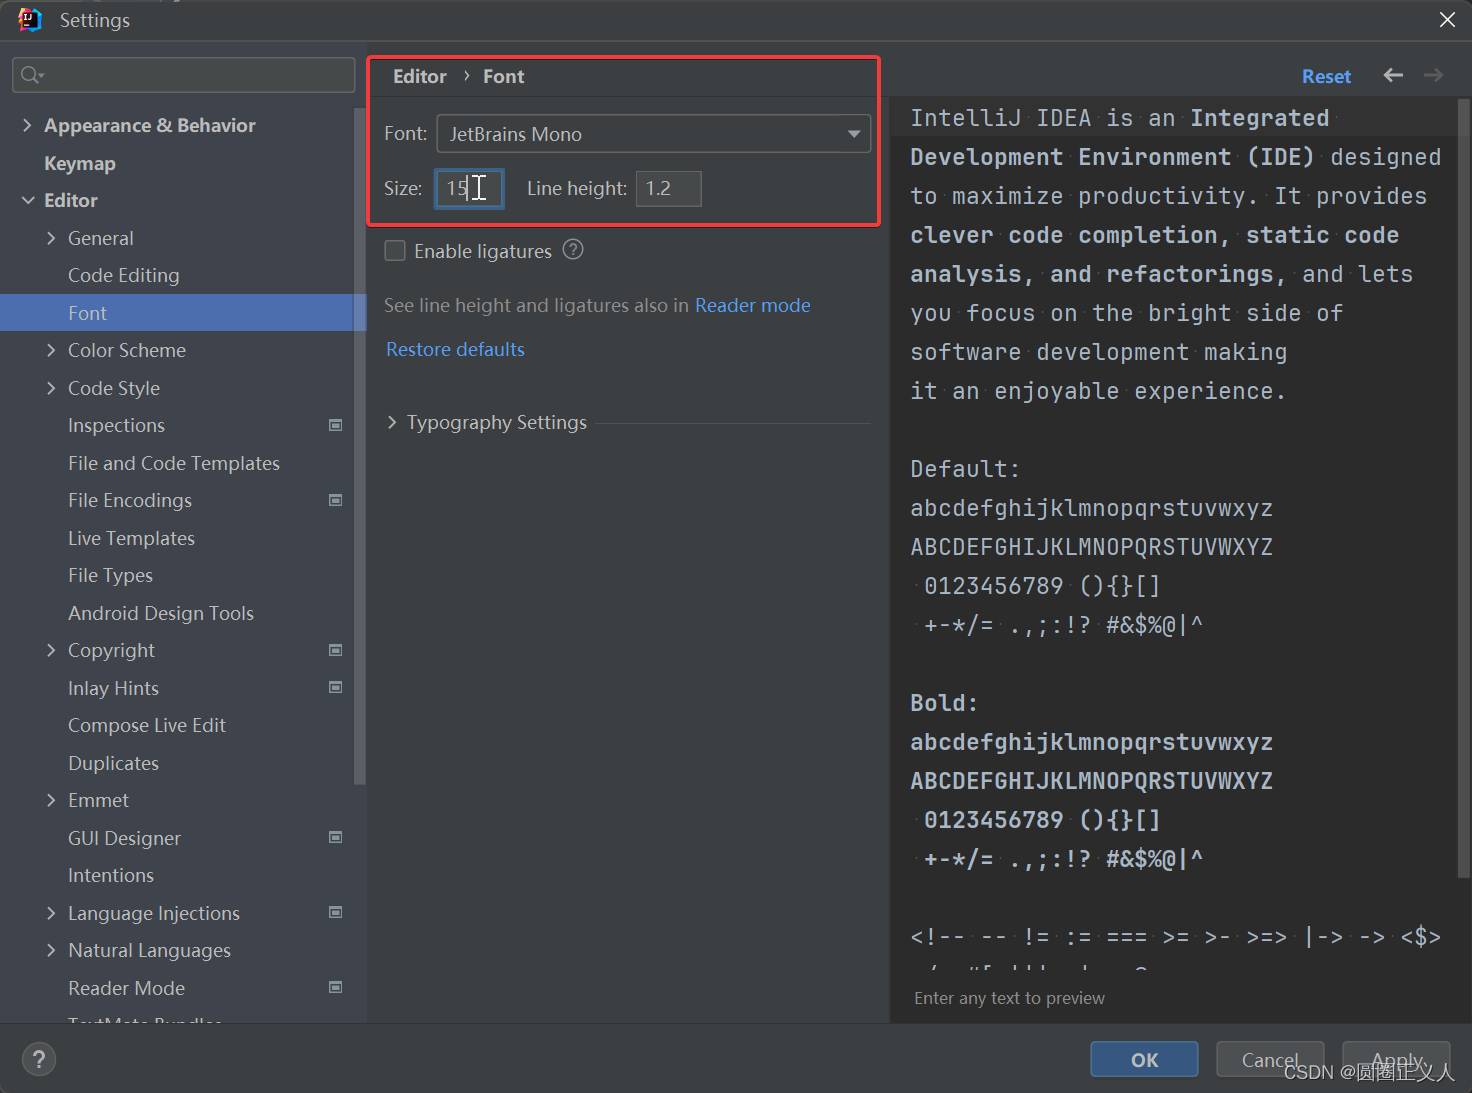
Task: Open the Reader mode link
Action: pyautogui.click(x=753, y=305)
